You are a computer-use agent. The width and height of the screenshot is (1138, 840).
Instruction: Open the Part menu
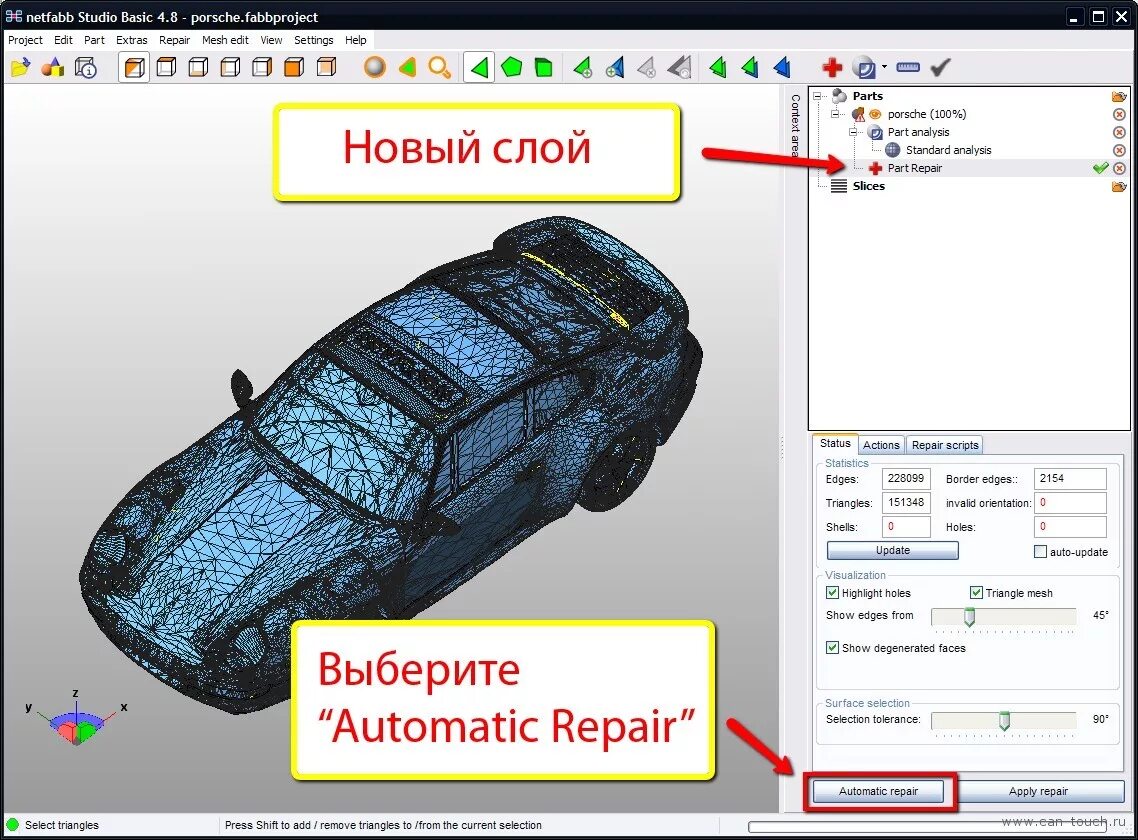(x=94, y=40)
